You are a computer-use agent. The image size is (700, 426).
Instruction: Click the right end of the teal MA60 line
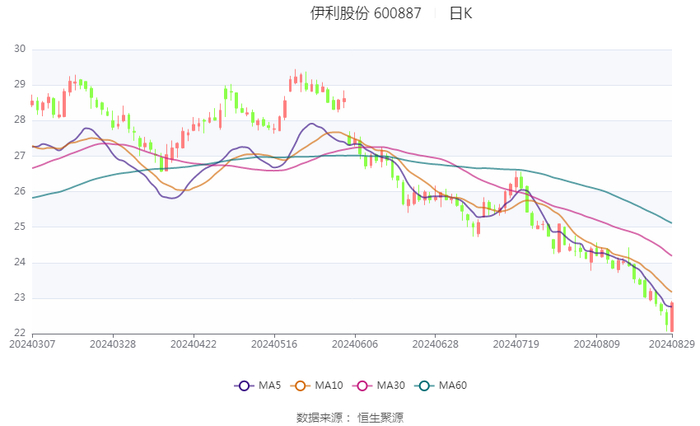(671, 223)
